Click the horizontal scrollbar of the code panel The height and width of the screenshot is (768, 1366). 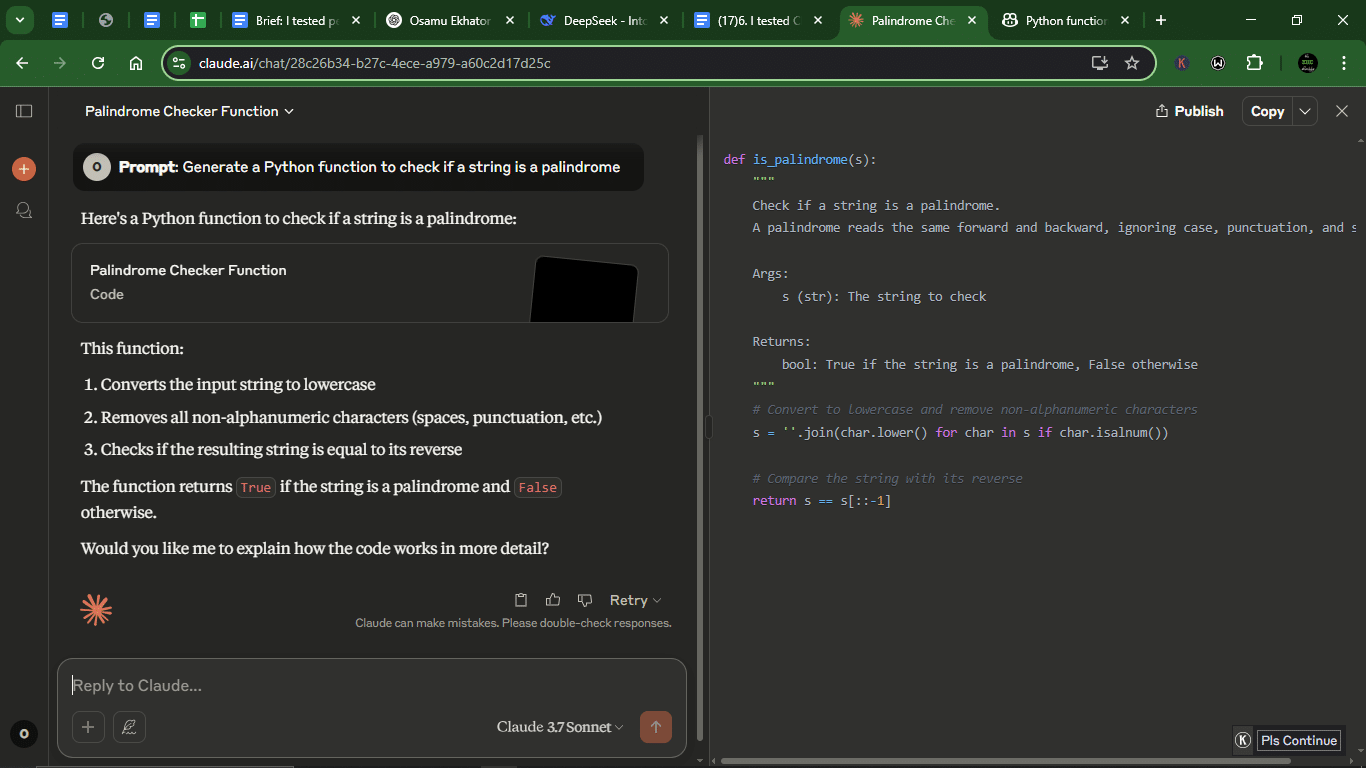tap(1005, 761)
